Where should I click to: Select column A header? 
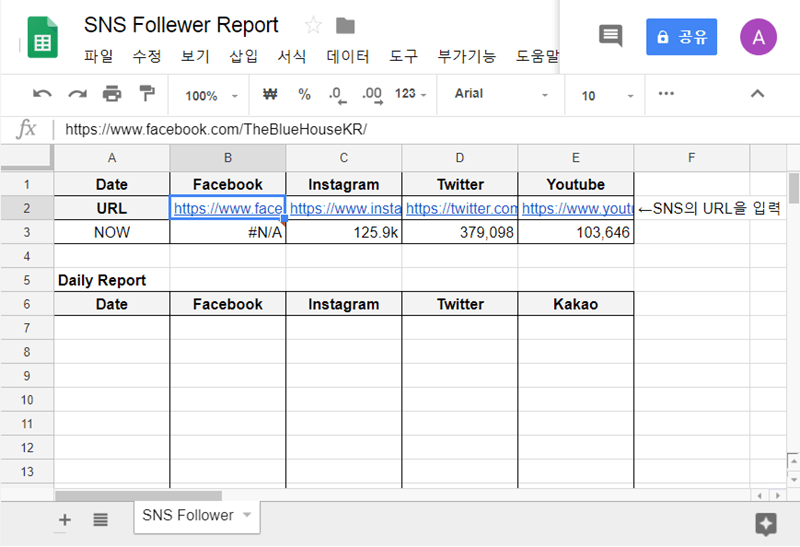point(112,158)
